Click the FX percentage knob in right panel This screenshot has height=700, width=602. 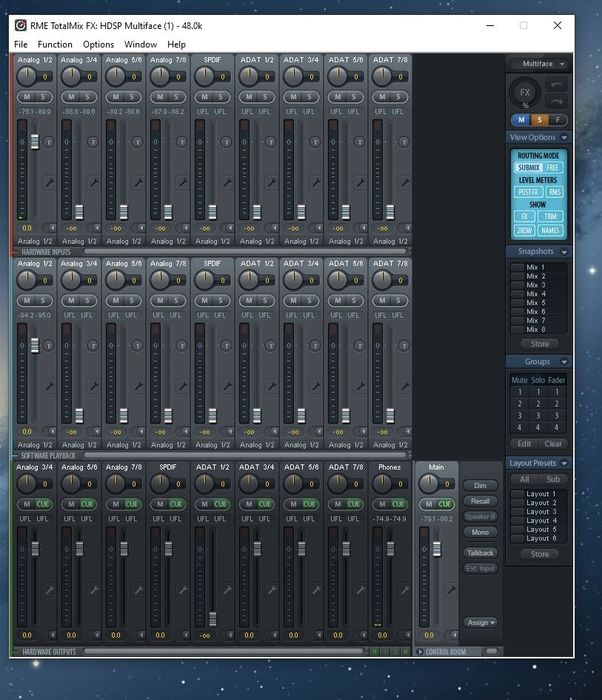525,93
